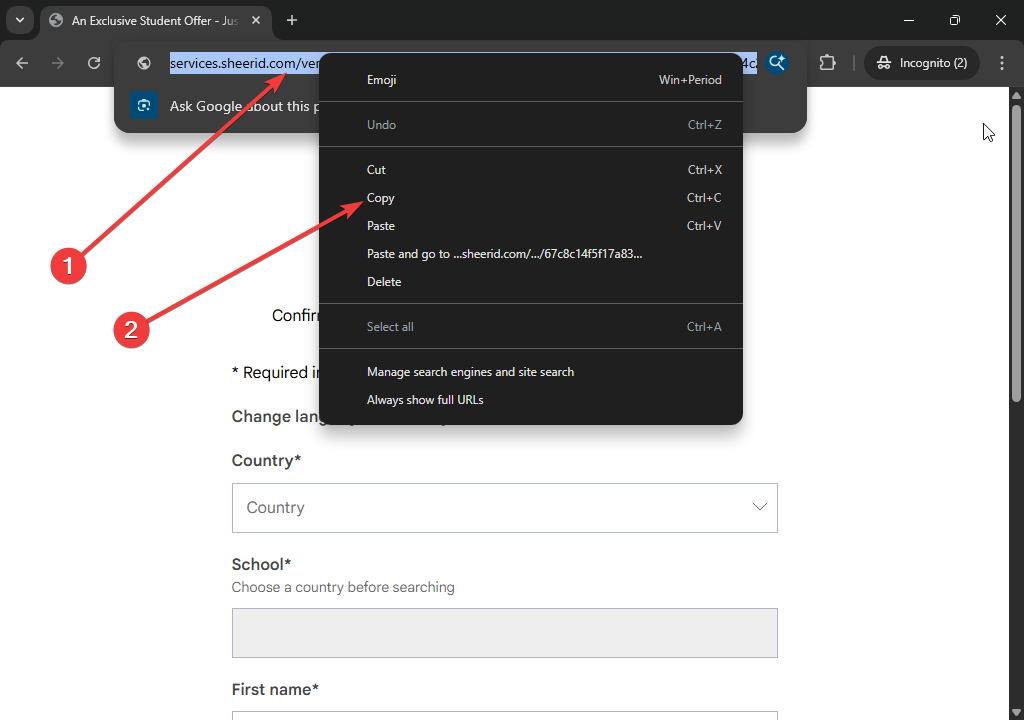
Task: Click the browser back arrow
Action: [x=22, y=63]
